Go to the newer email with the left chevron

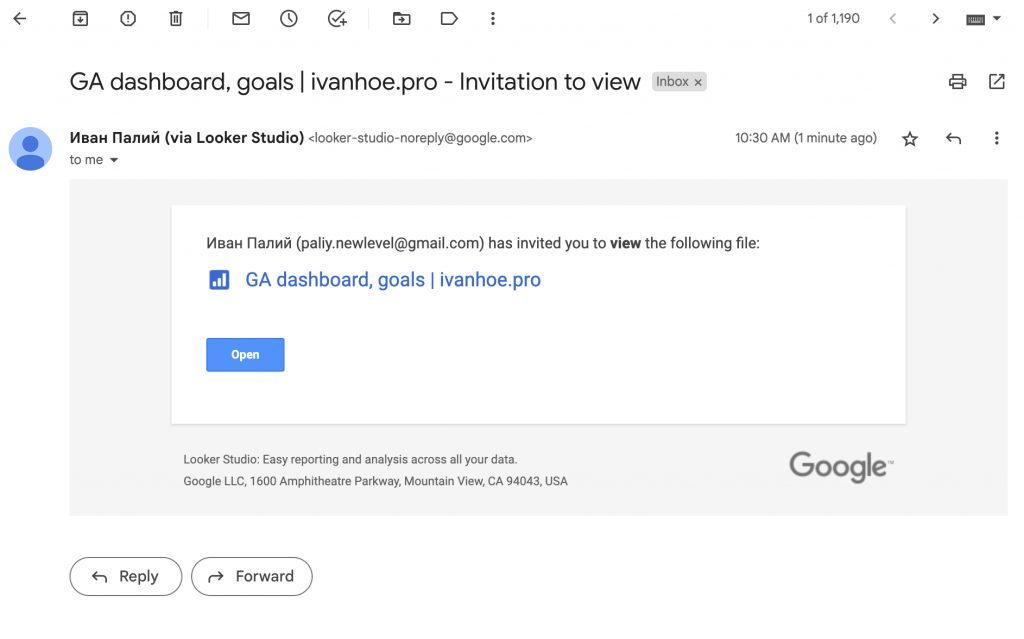click(893, 19)
